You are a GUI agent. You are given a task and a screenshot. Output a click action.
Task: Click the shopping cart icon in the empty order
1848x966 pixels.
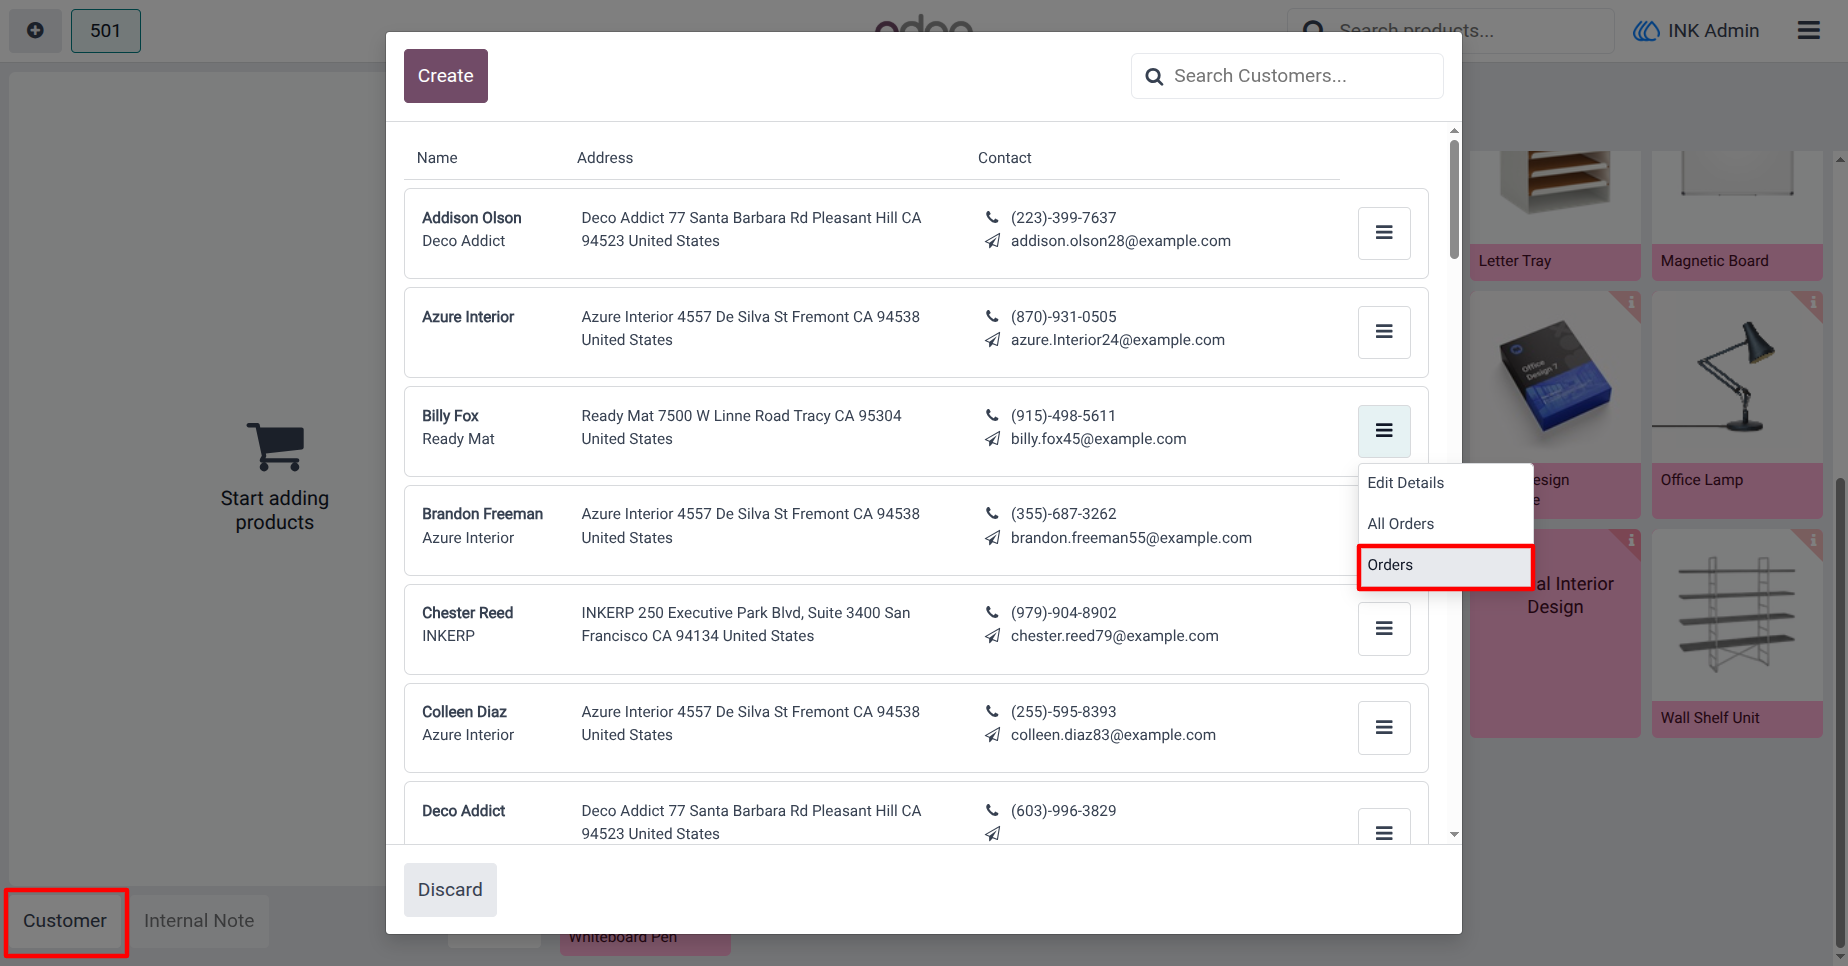tap(275, 446)
